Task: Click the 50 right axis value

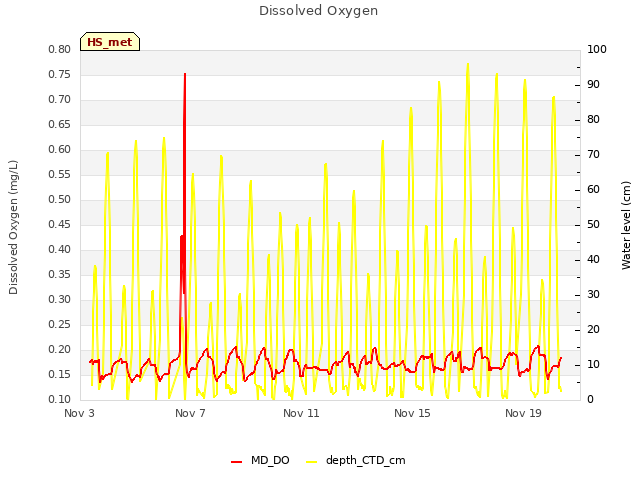Action: [x=593, y=224]
